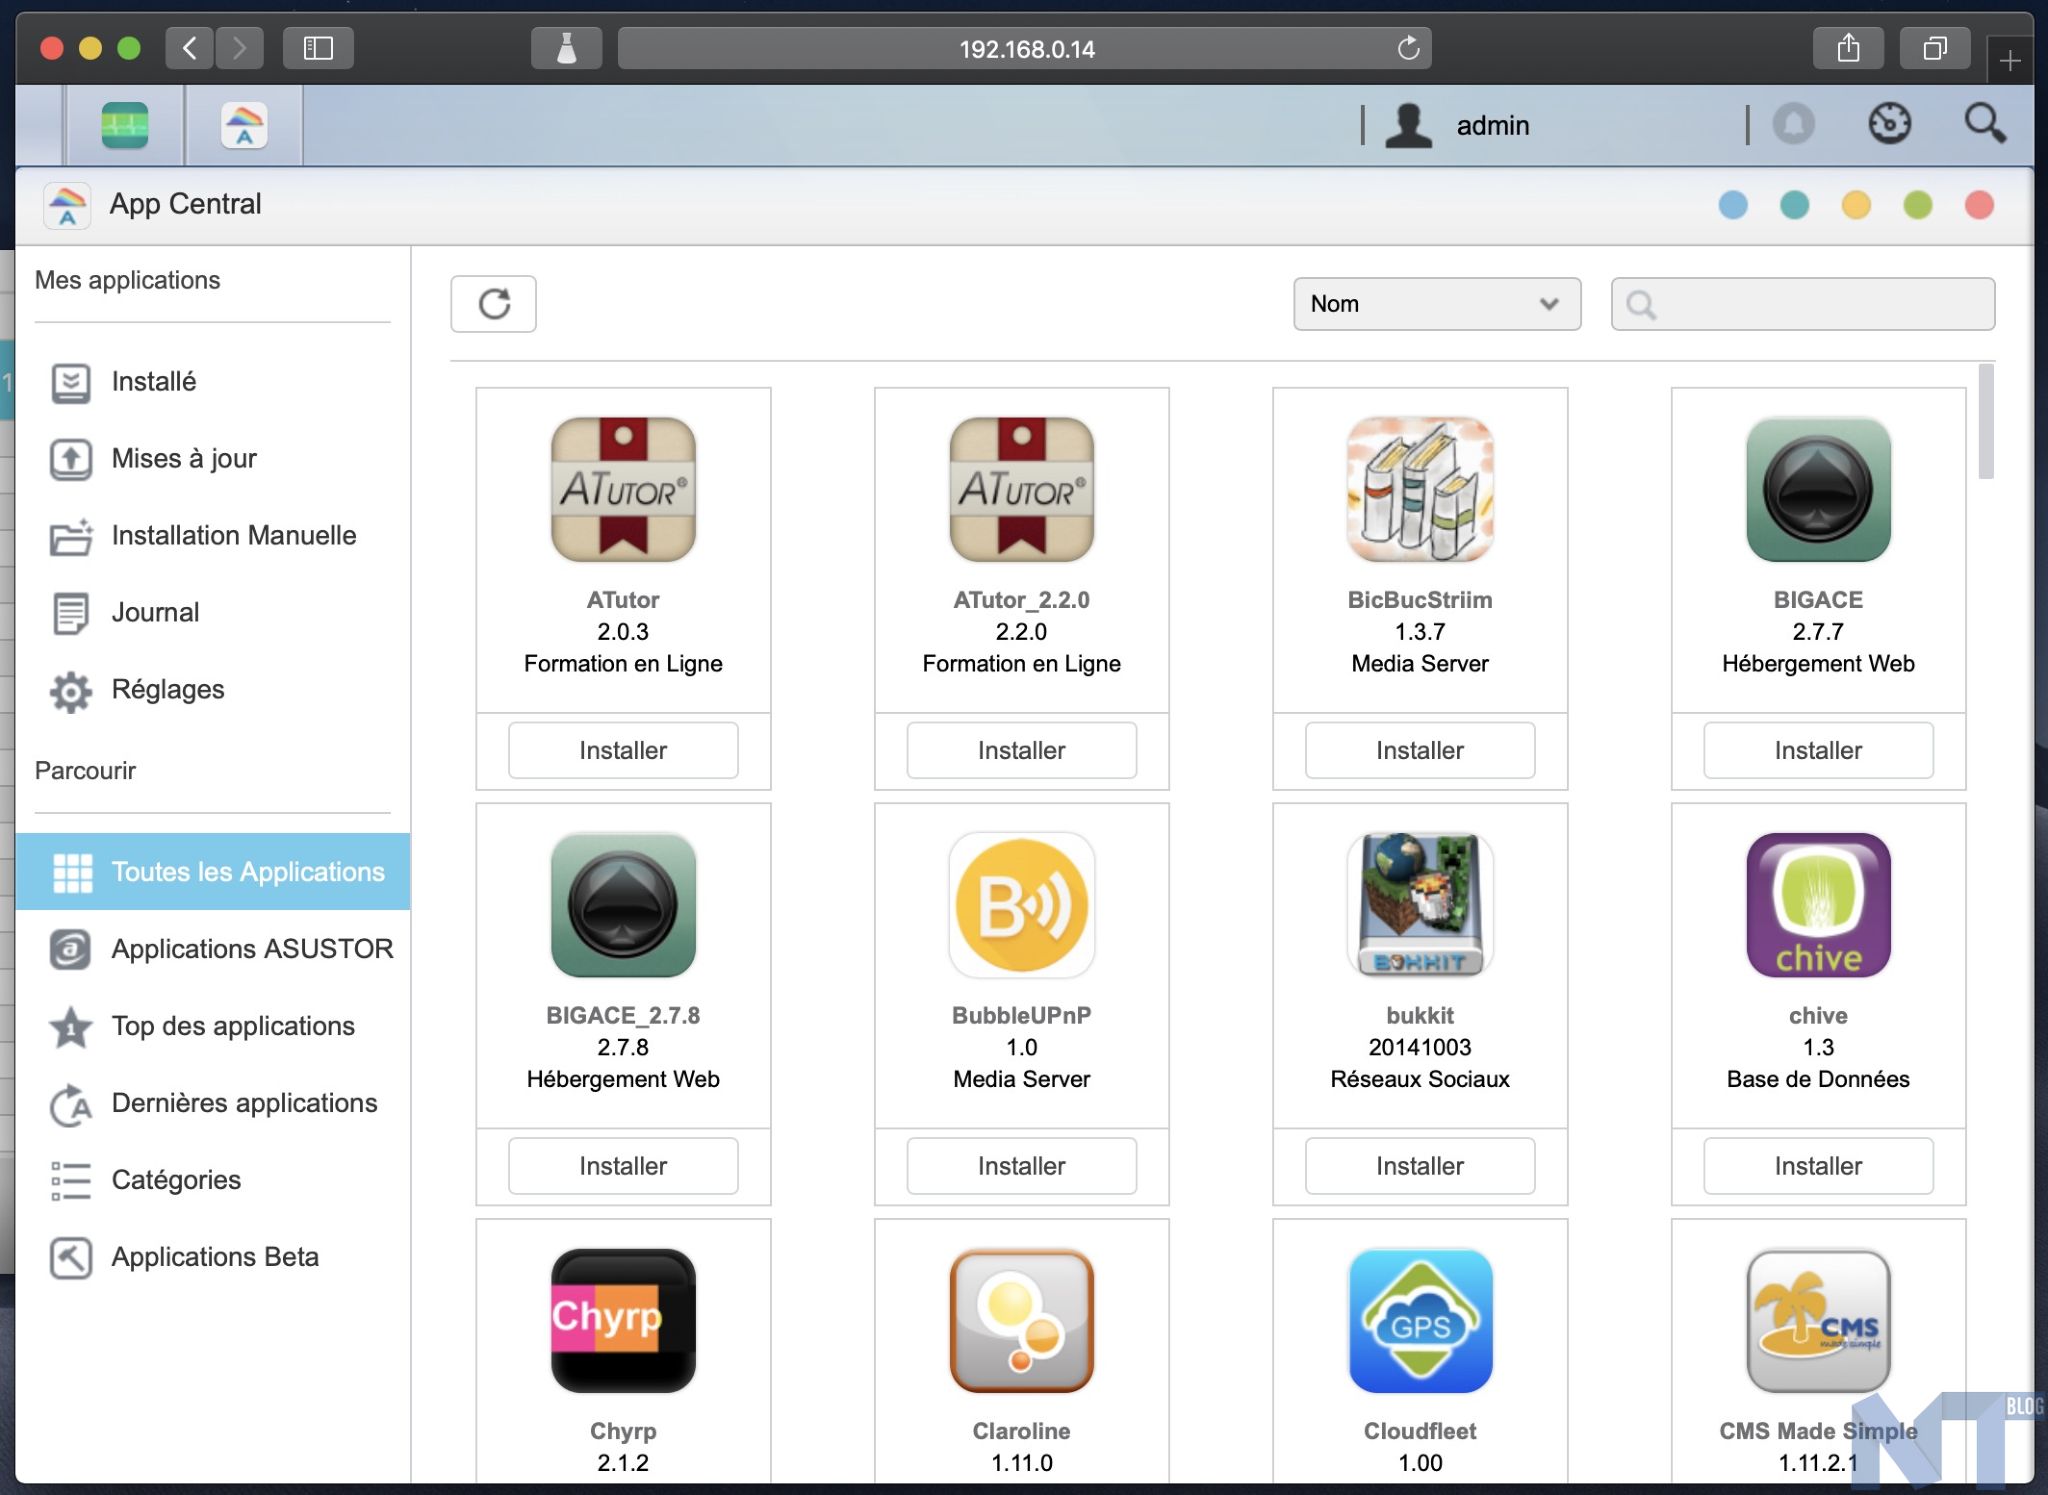Click the activity monitor taskbar icon
This screenshot has height=1495, width=2048.
tap(125, 126)
